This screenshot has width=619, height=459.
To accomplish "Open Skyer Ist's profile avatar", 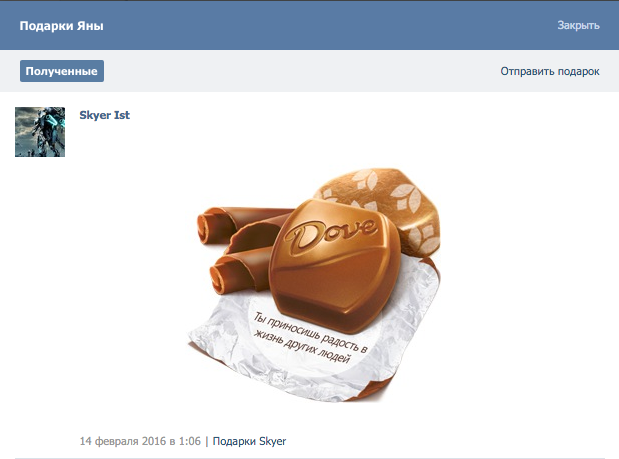I will [40, 132].
